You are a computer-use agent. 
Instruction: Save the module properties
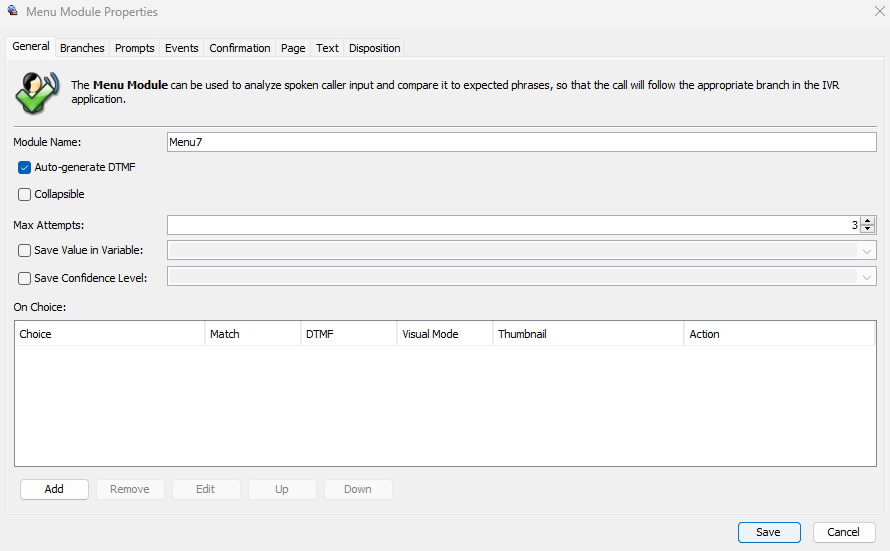769,532
